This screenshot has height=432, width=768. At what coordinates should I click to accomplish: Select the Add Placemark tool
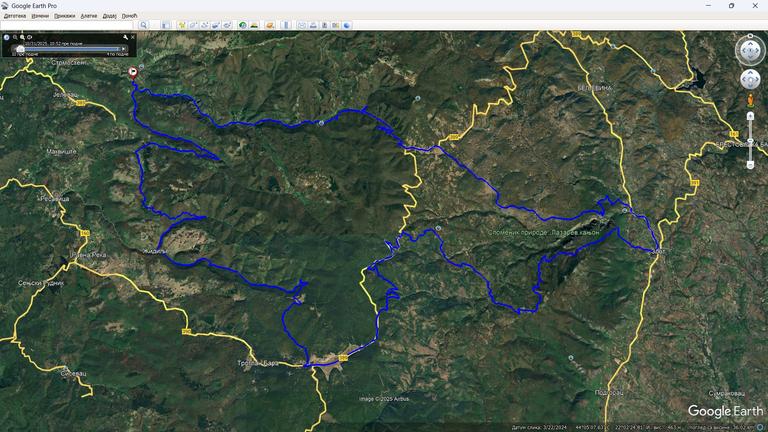[x=182, y=25]
